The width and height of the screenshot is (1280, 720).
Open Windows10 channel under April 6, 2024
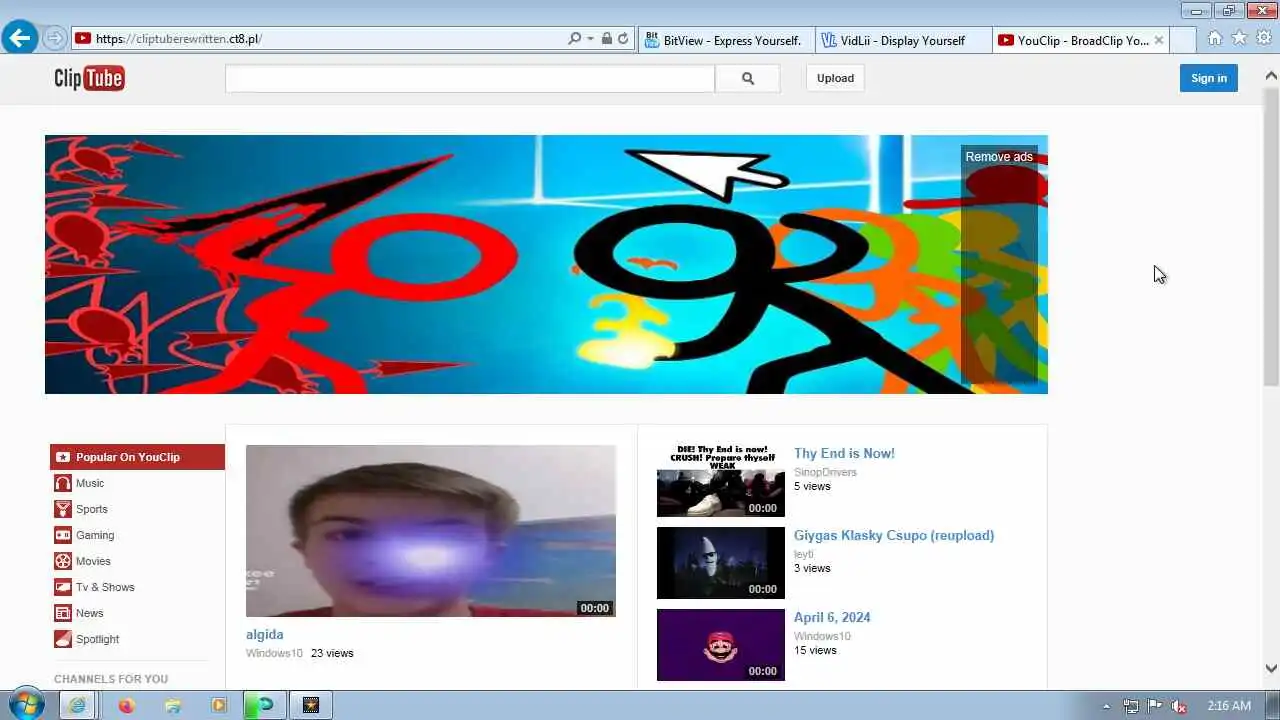[x=822, y=636]
